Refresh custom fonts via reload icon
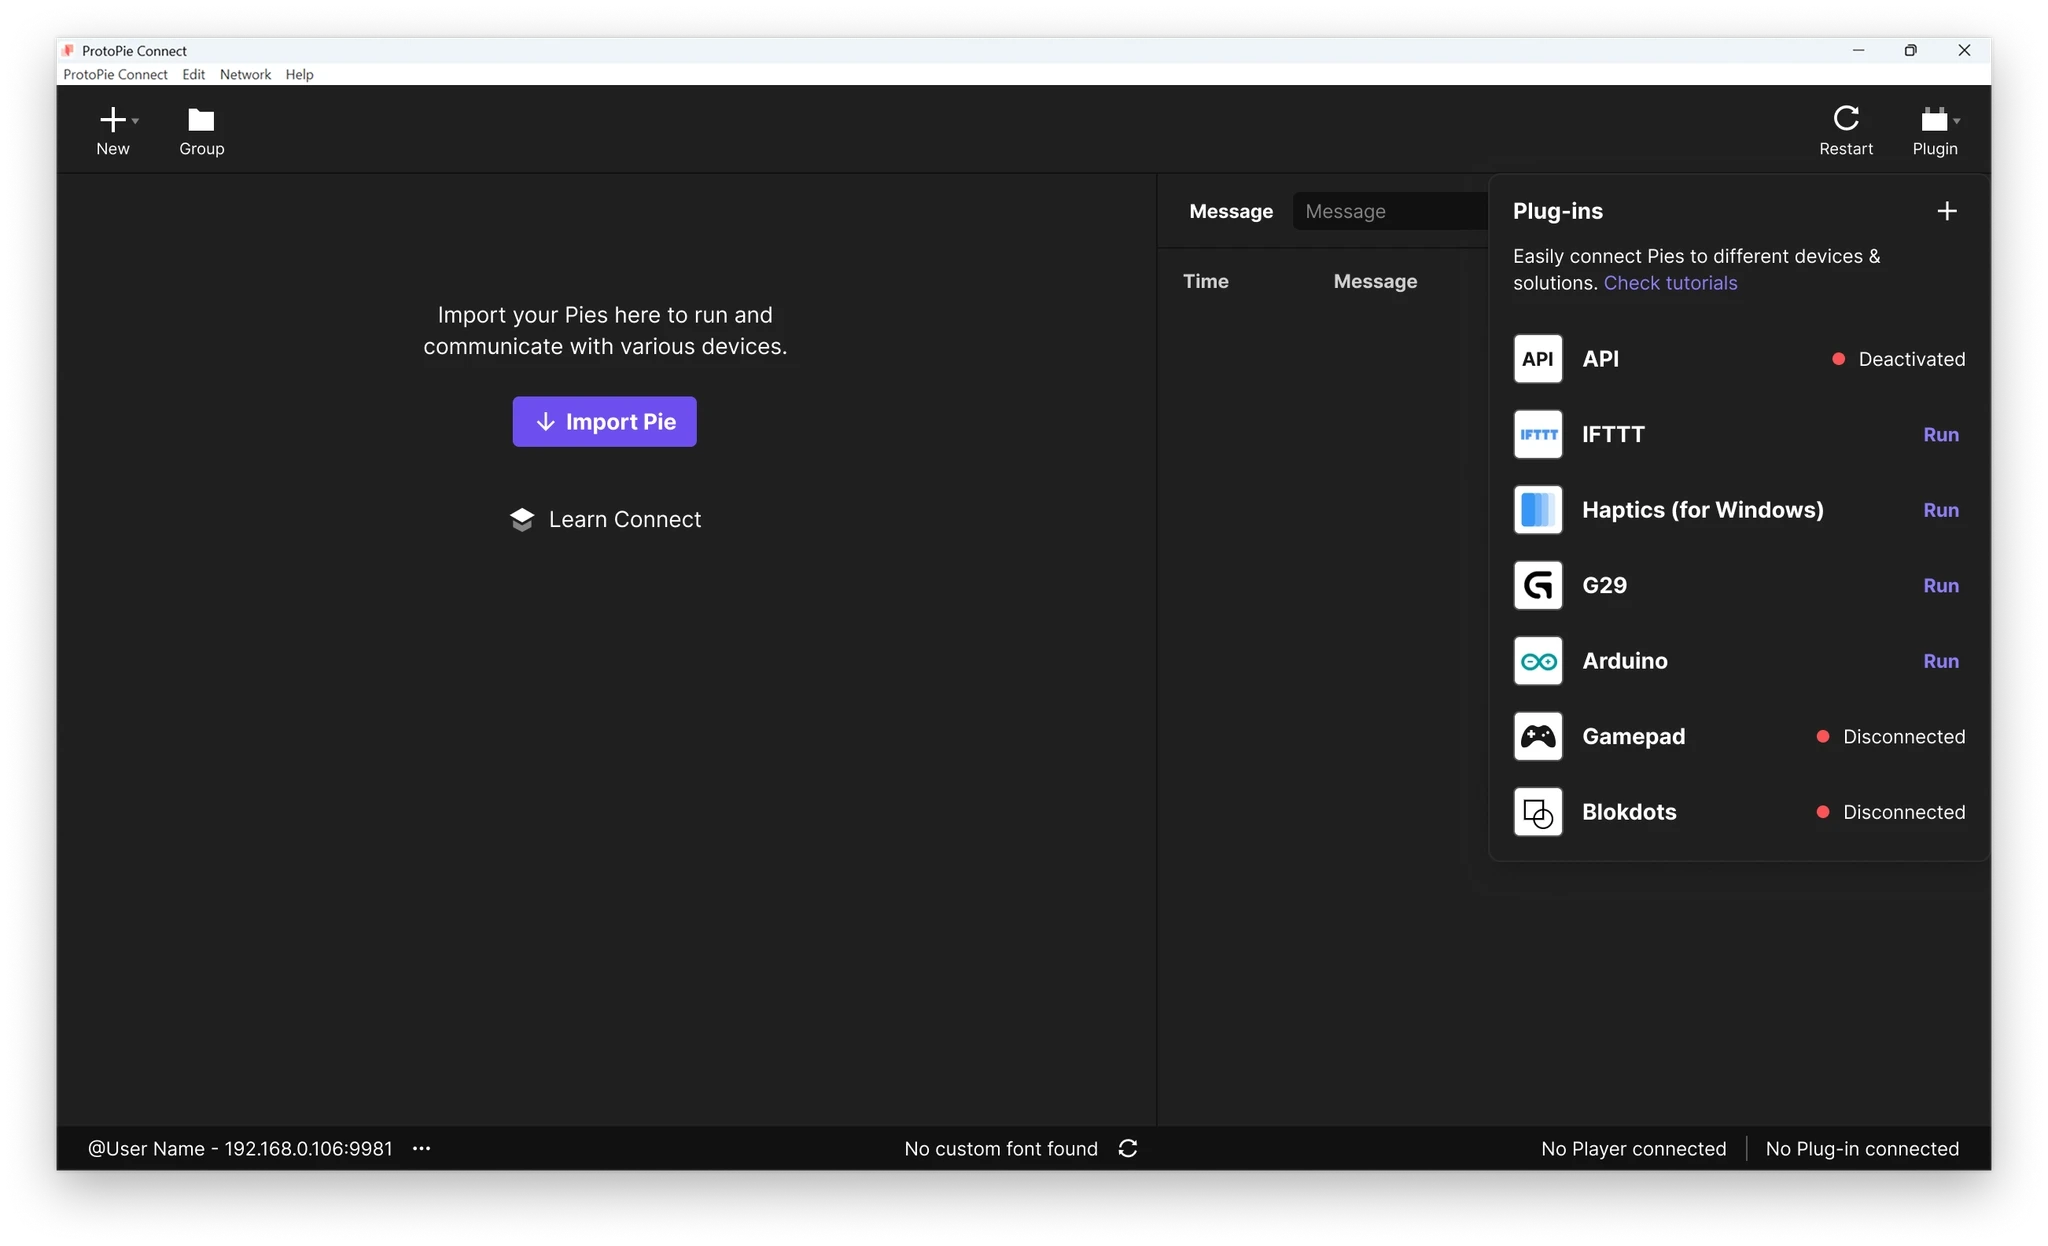The height and width of the screenshot is (1246, 2048). [1128, 1149]
